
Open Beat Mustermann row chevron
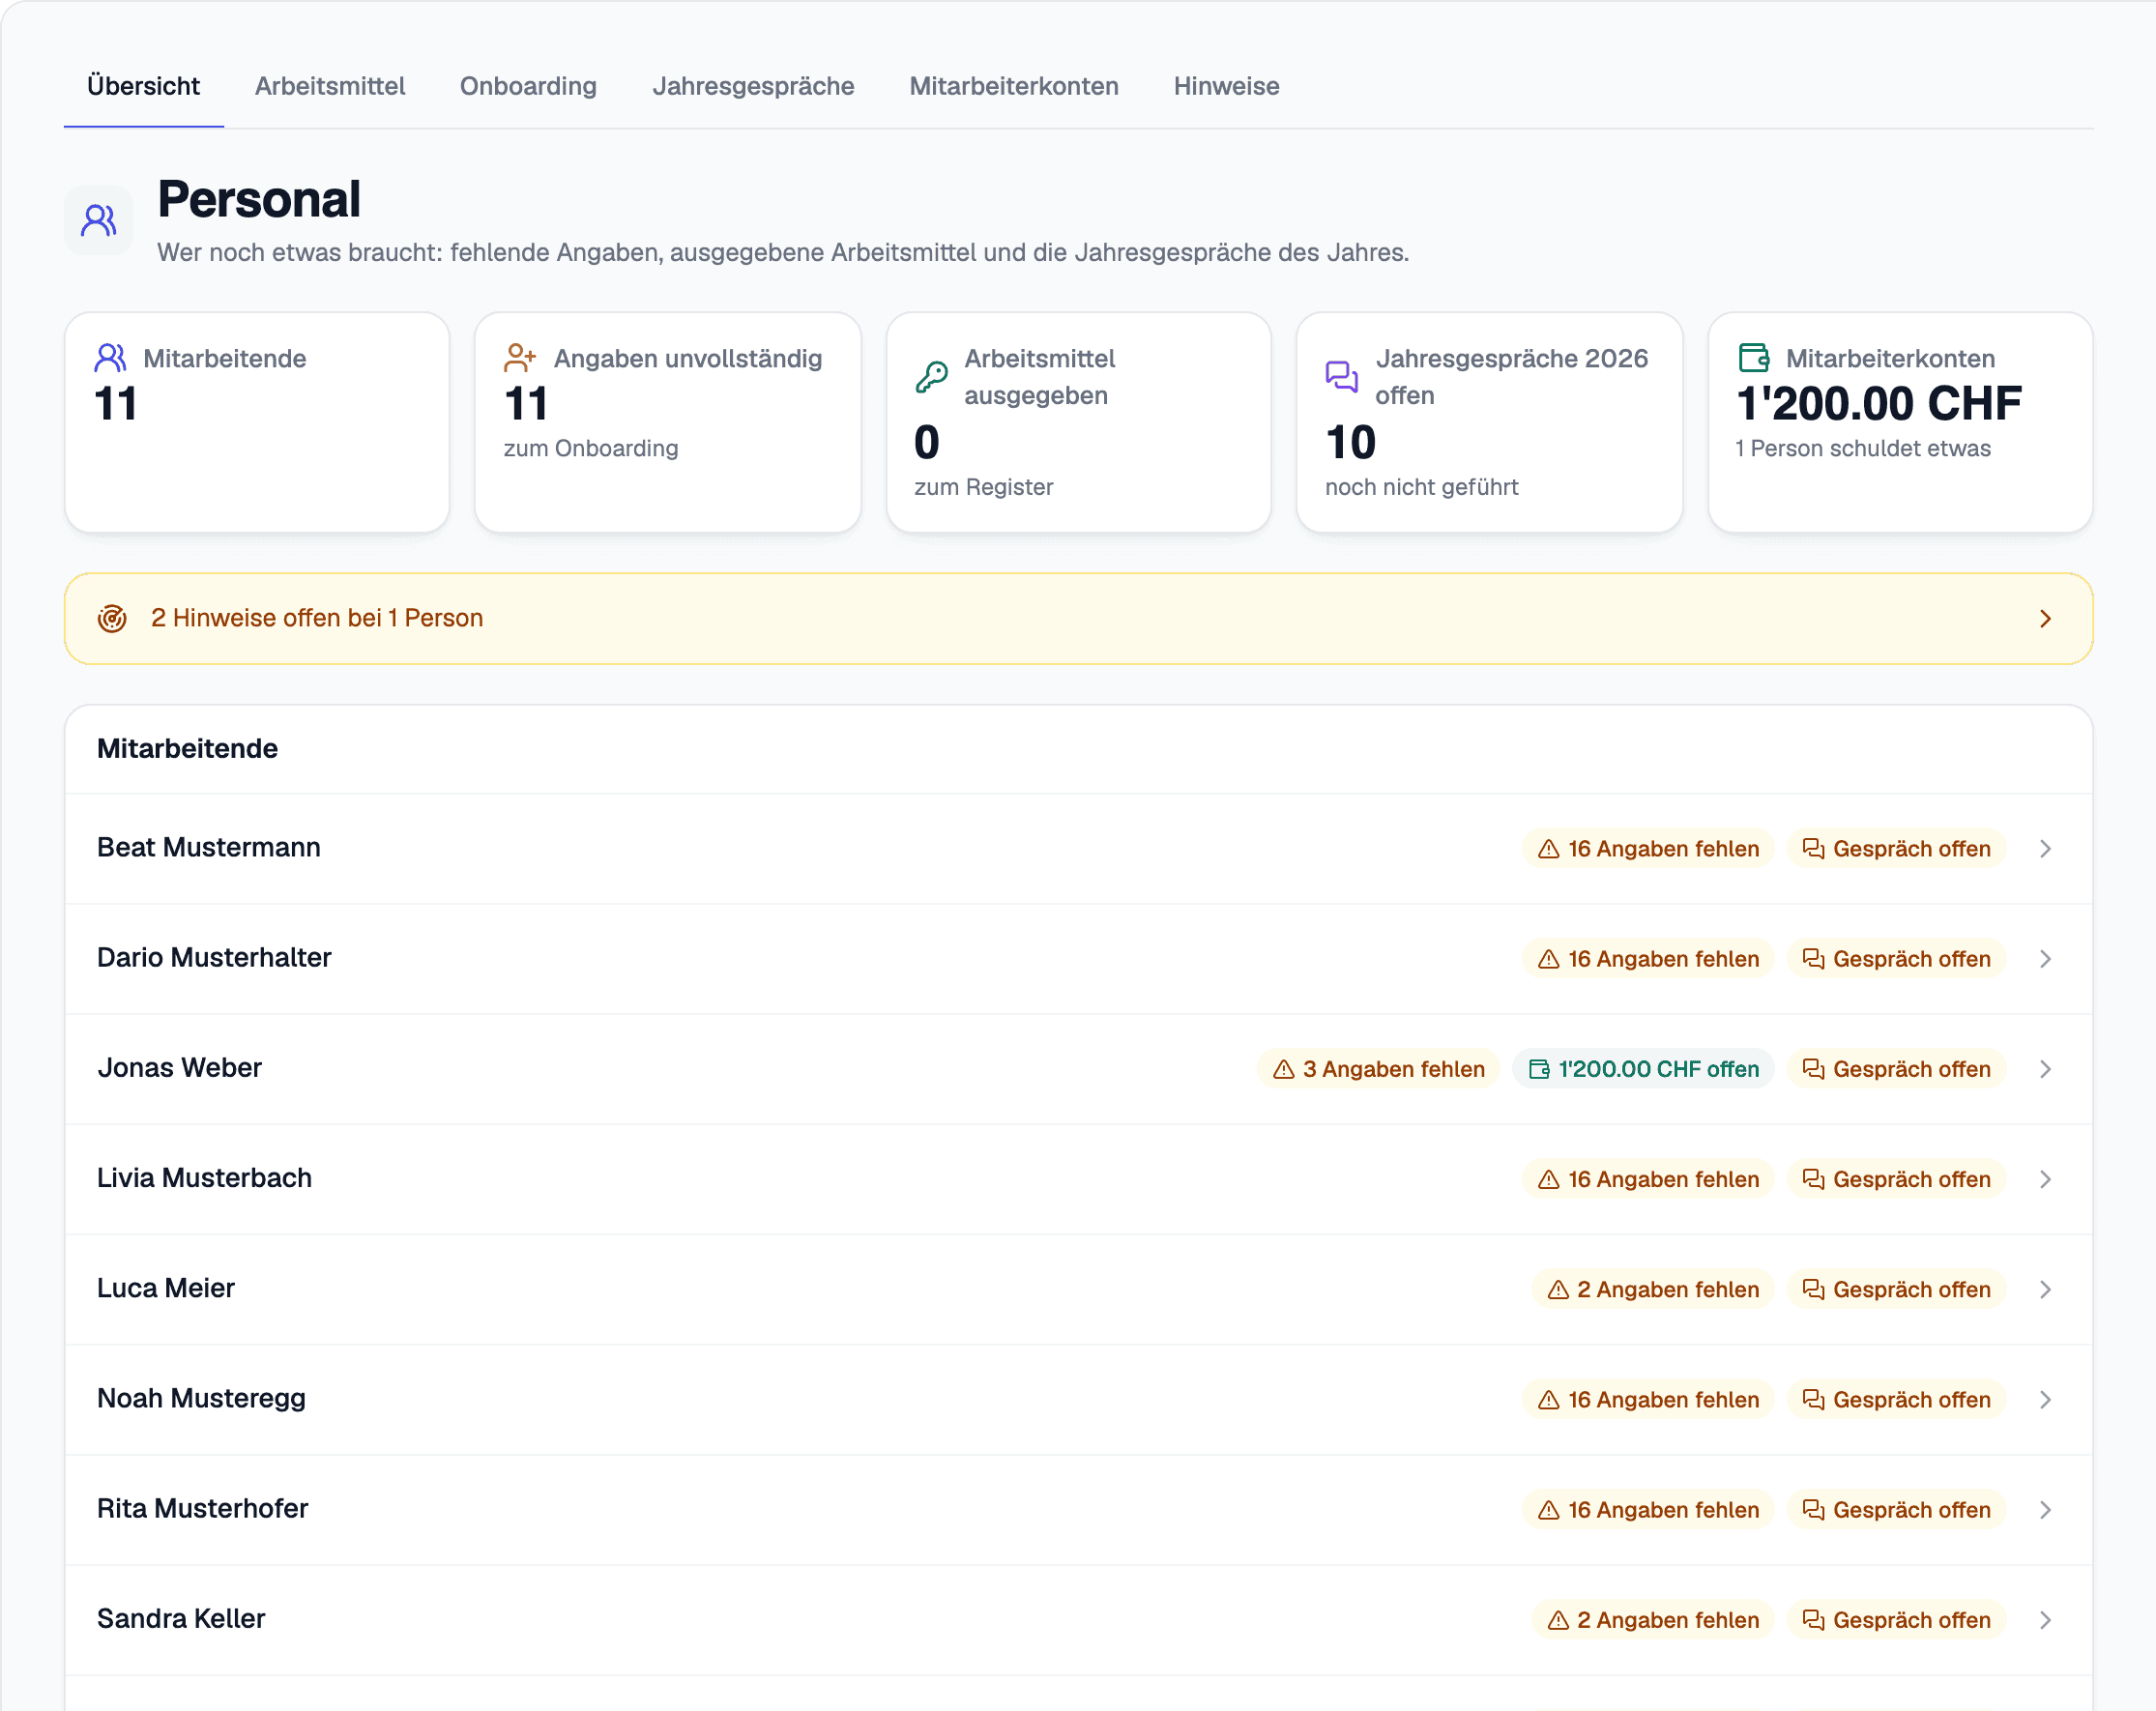(2046, 849)
